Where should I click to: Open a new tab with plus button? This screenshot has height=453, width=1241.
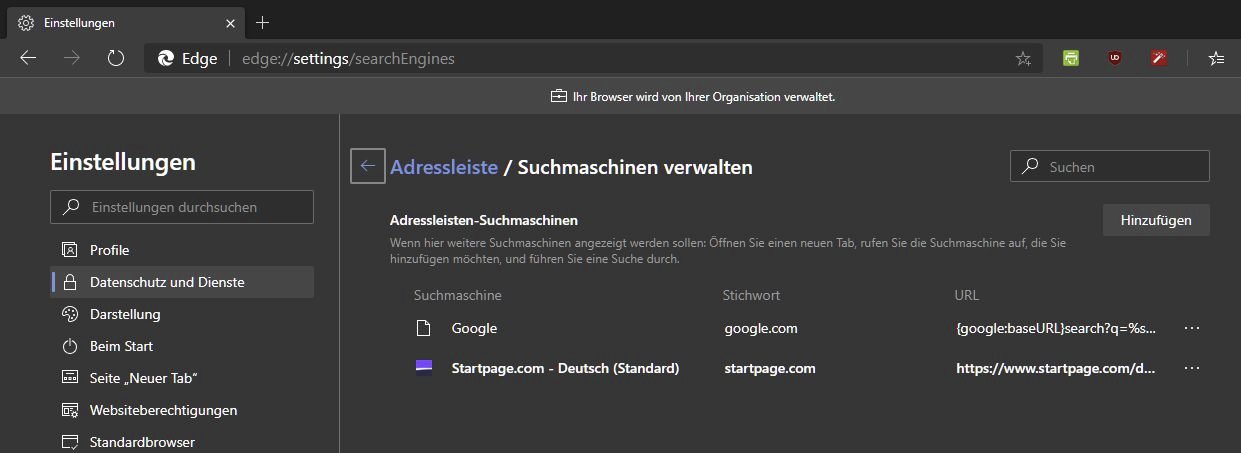click(x=263, y=22)
